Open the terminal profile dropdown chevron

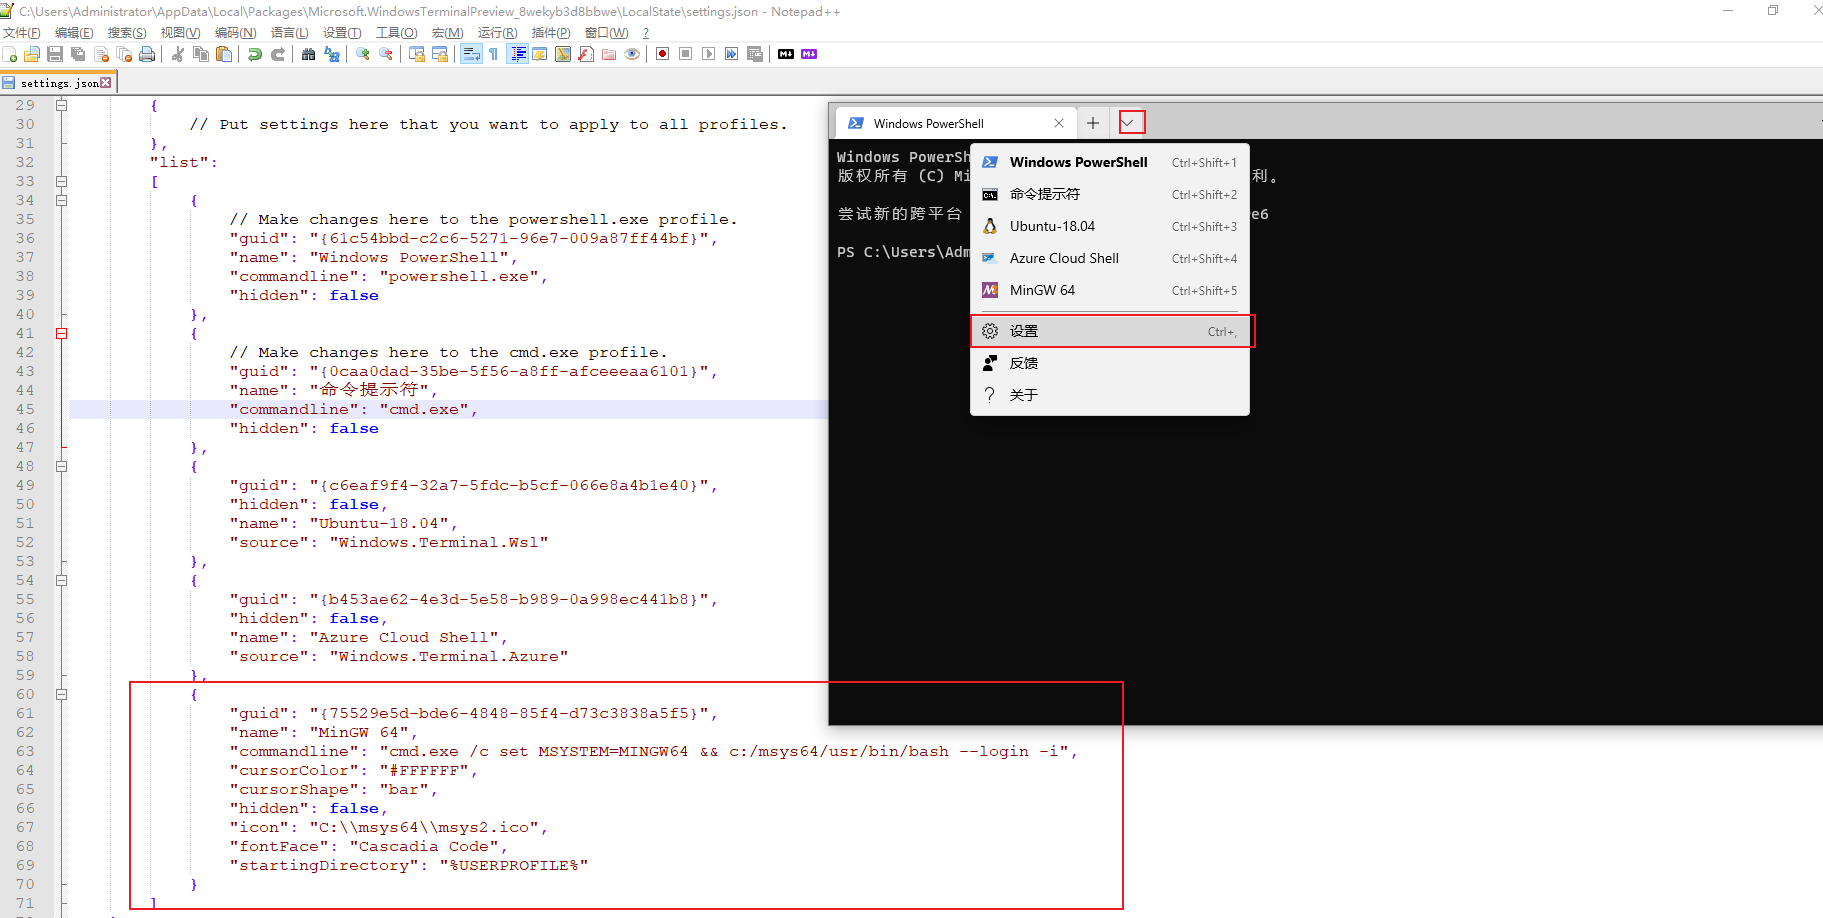coord(1130,121)
